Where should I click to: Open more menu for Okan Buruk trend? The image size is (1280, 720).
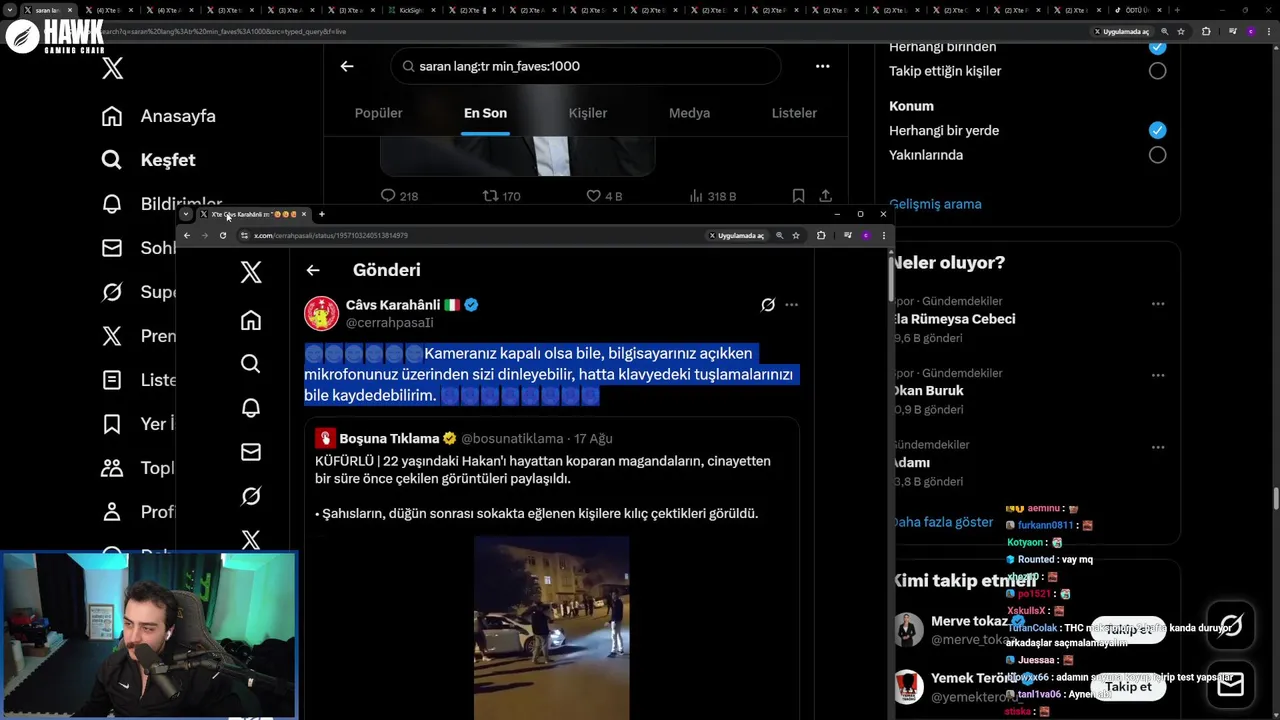pyautogui.click(x=1157, y=376)
